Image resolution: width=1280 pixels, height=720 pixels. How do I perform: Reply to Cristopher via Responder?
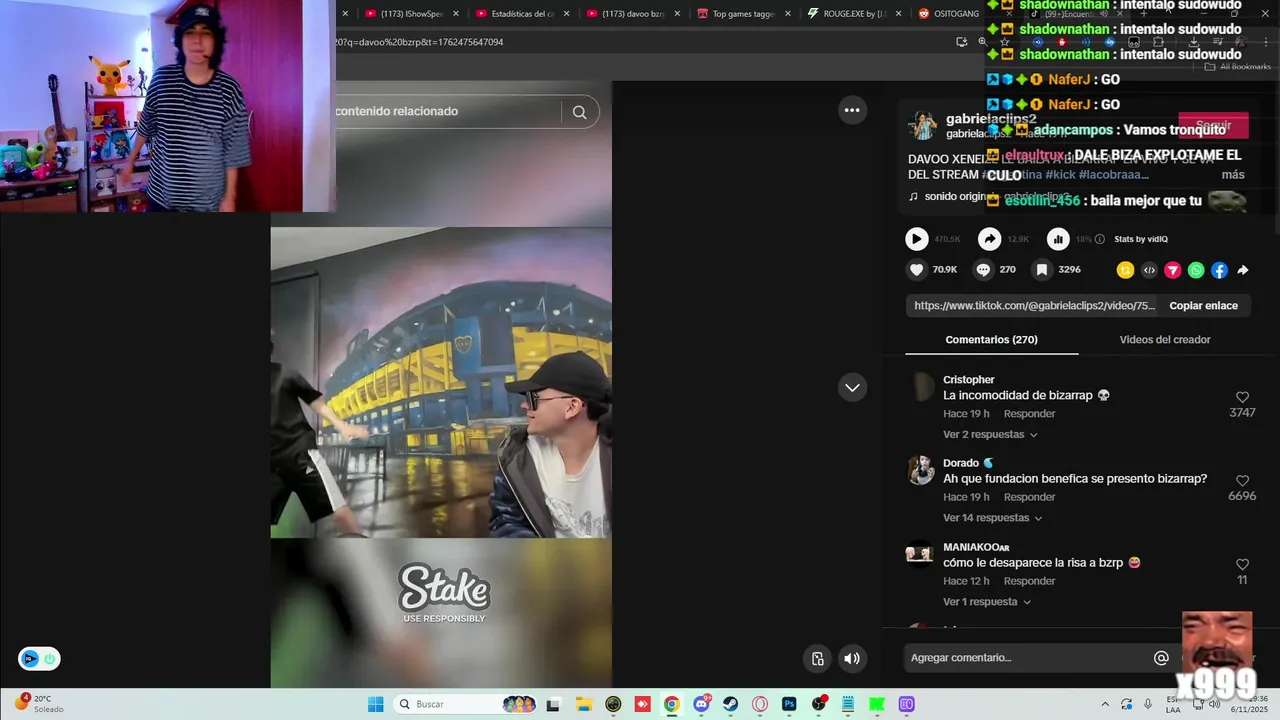pyautogui.click(x=1029, y=414)
